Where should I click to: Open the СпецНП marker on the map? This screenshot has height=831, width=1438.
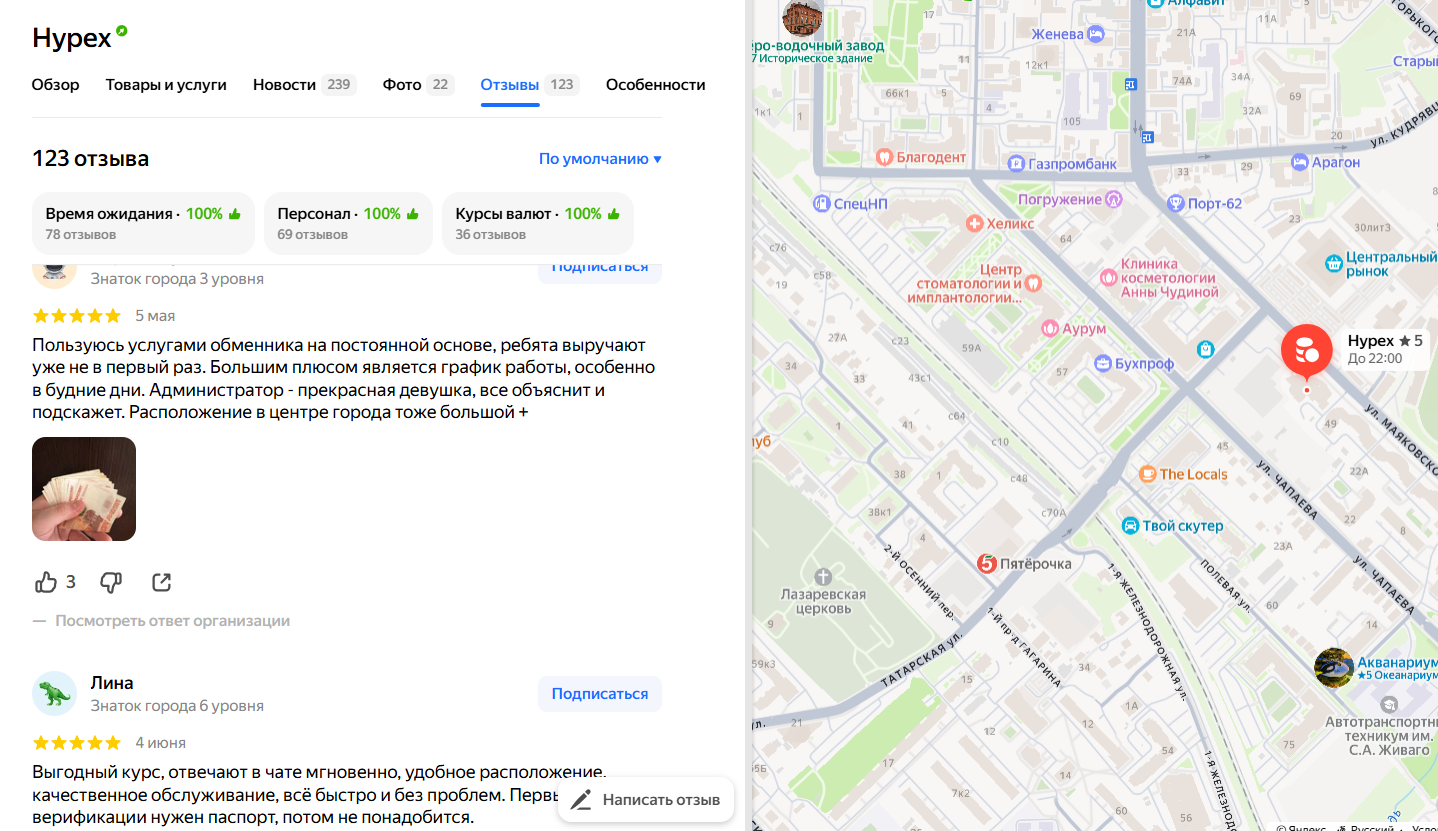(822, 203)
